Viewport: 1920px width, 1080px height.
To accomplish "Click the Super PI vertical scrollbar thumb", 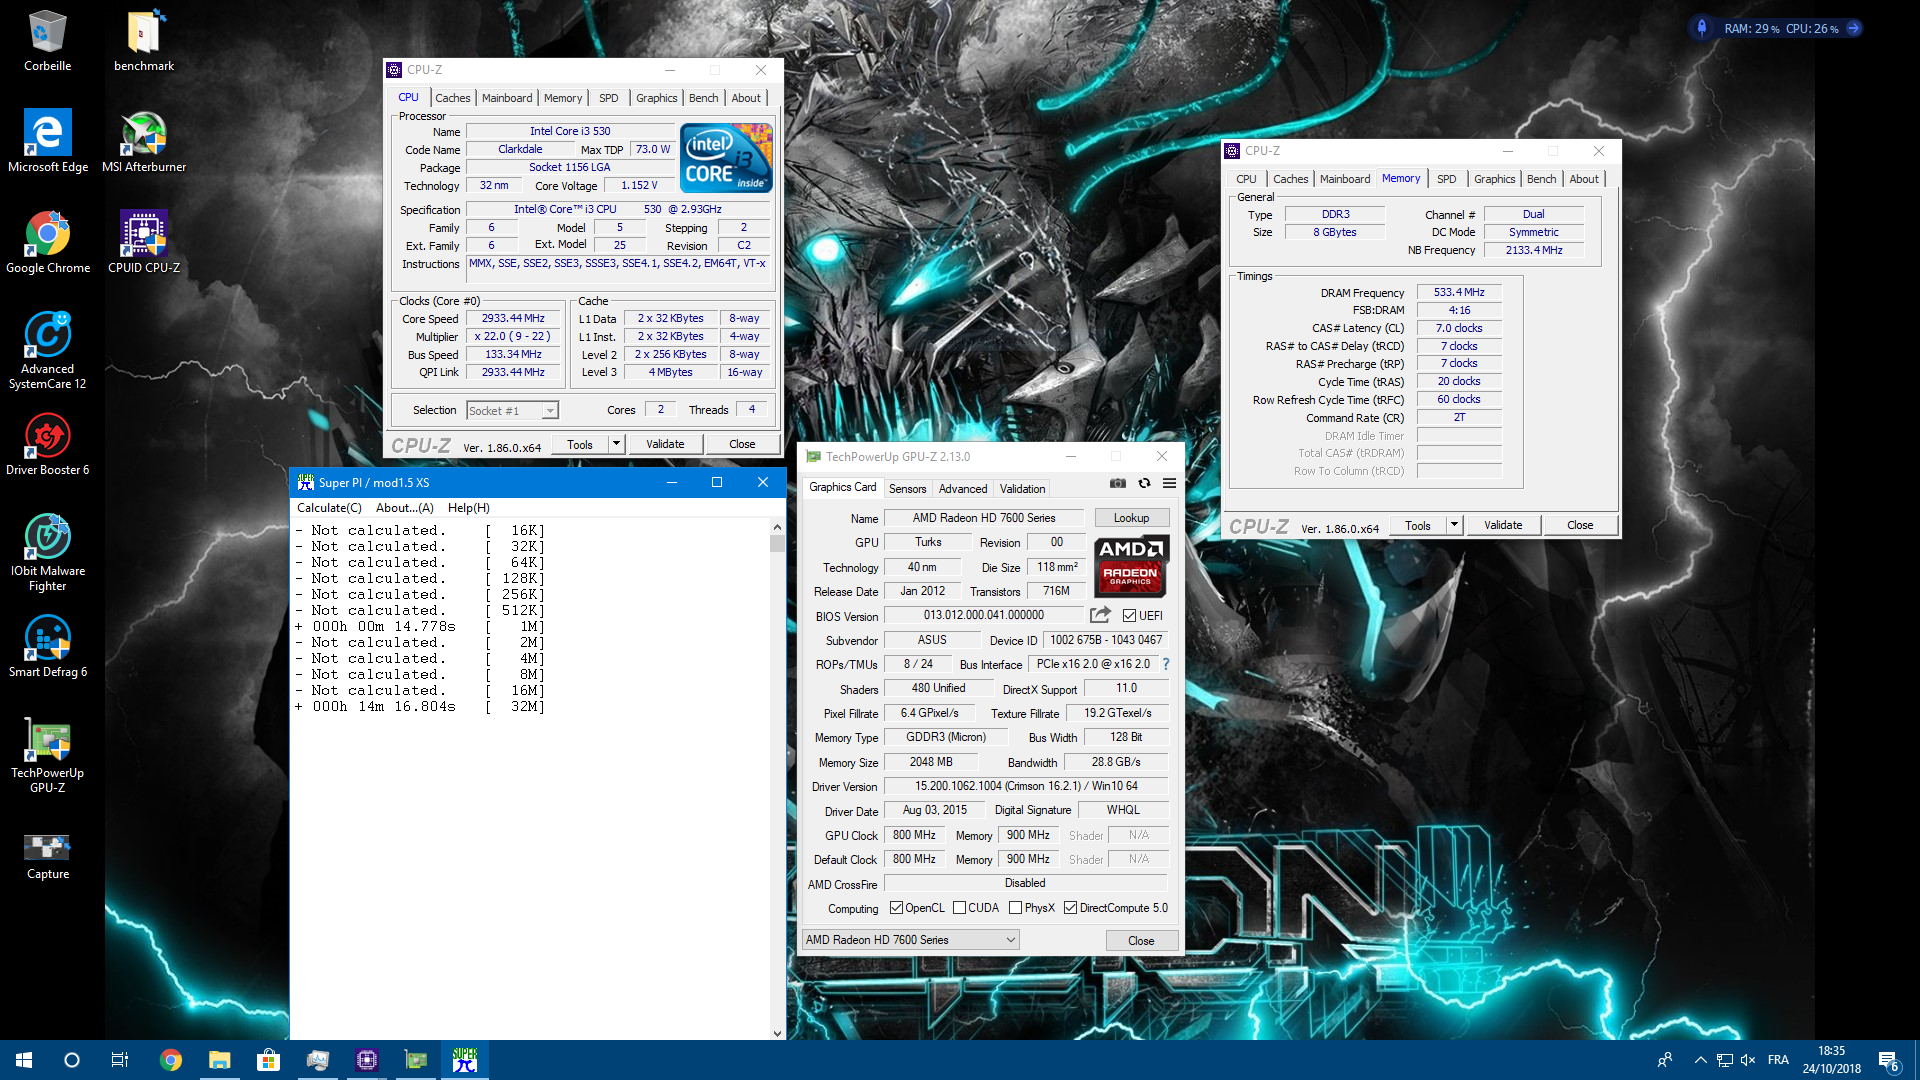I will (777, 543).
